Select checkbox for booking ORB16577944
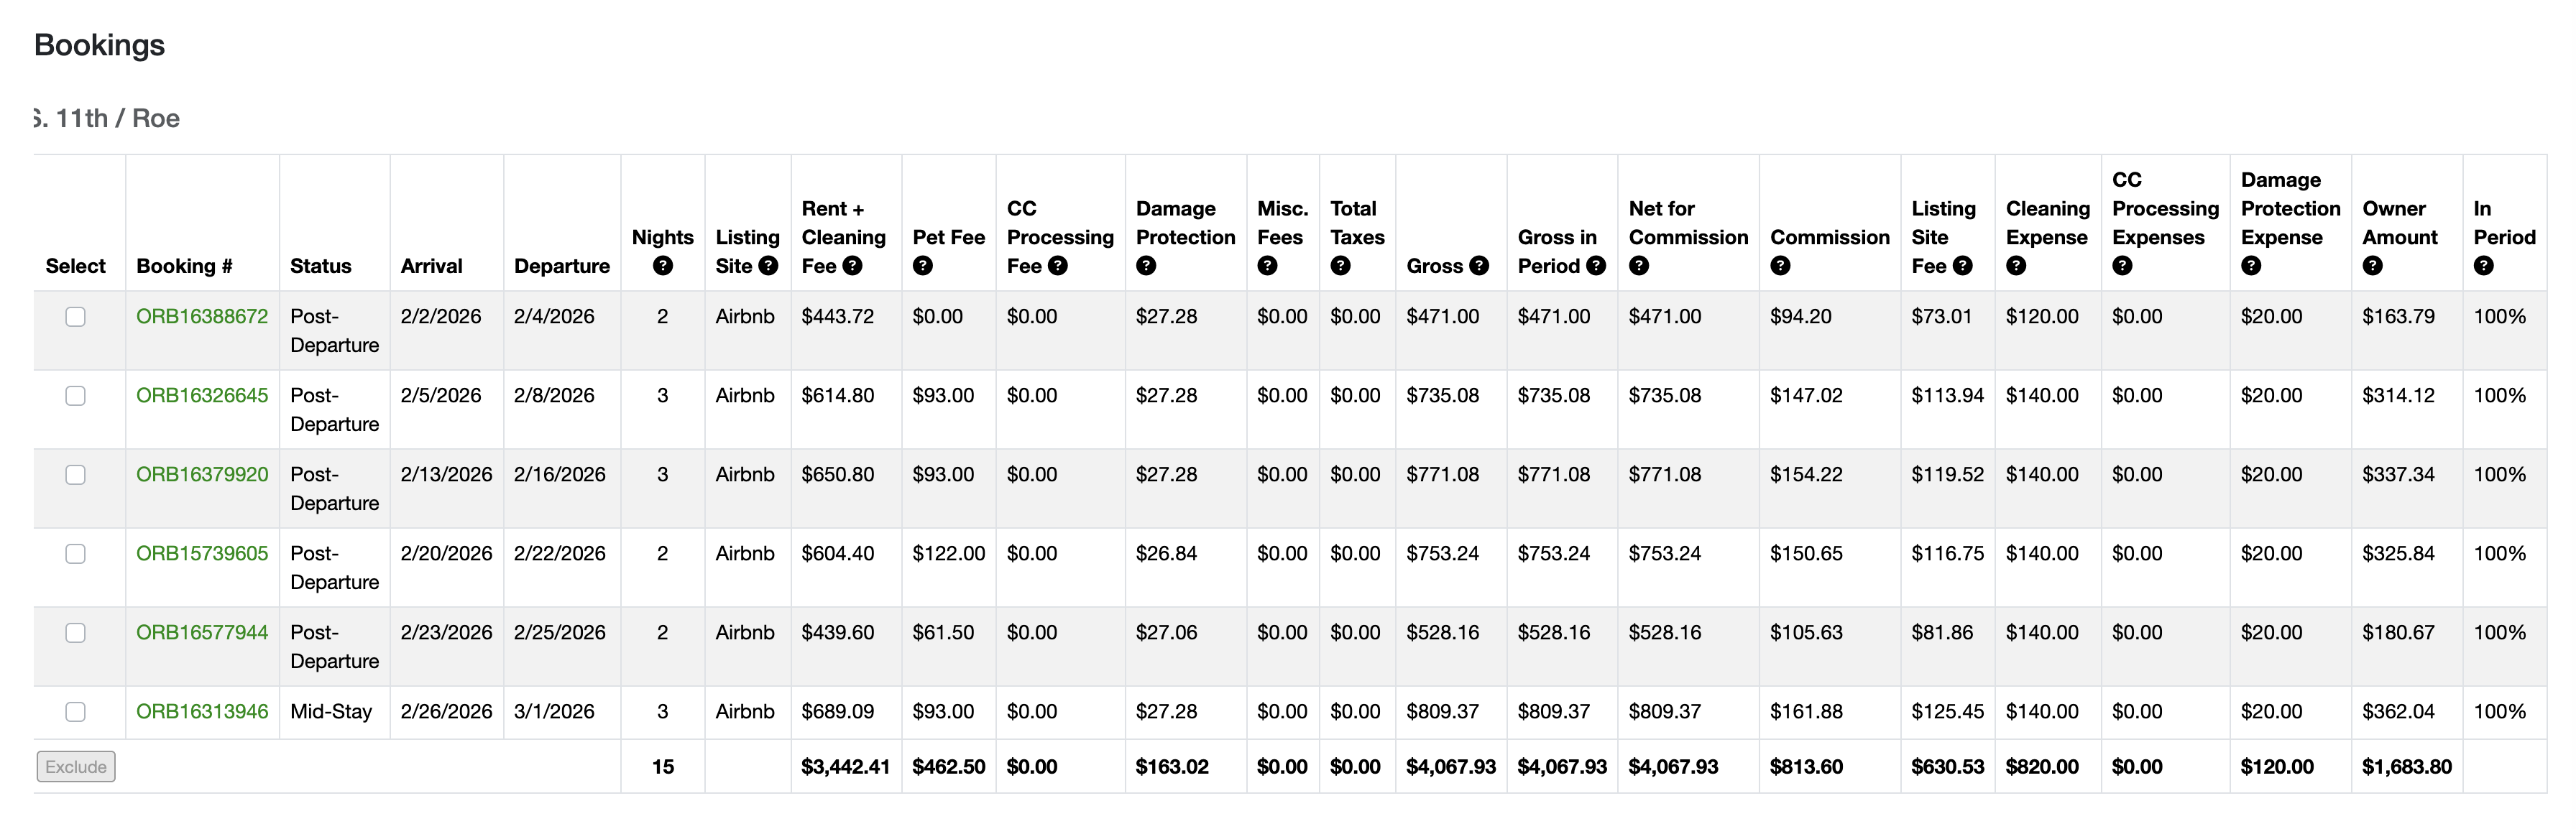2576x829 pixels. pos(75,633)
